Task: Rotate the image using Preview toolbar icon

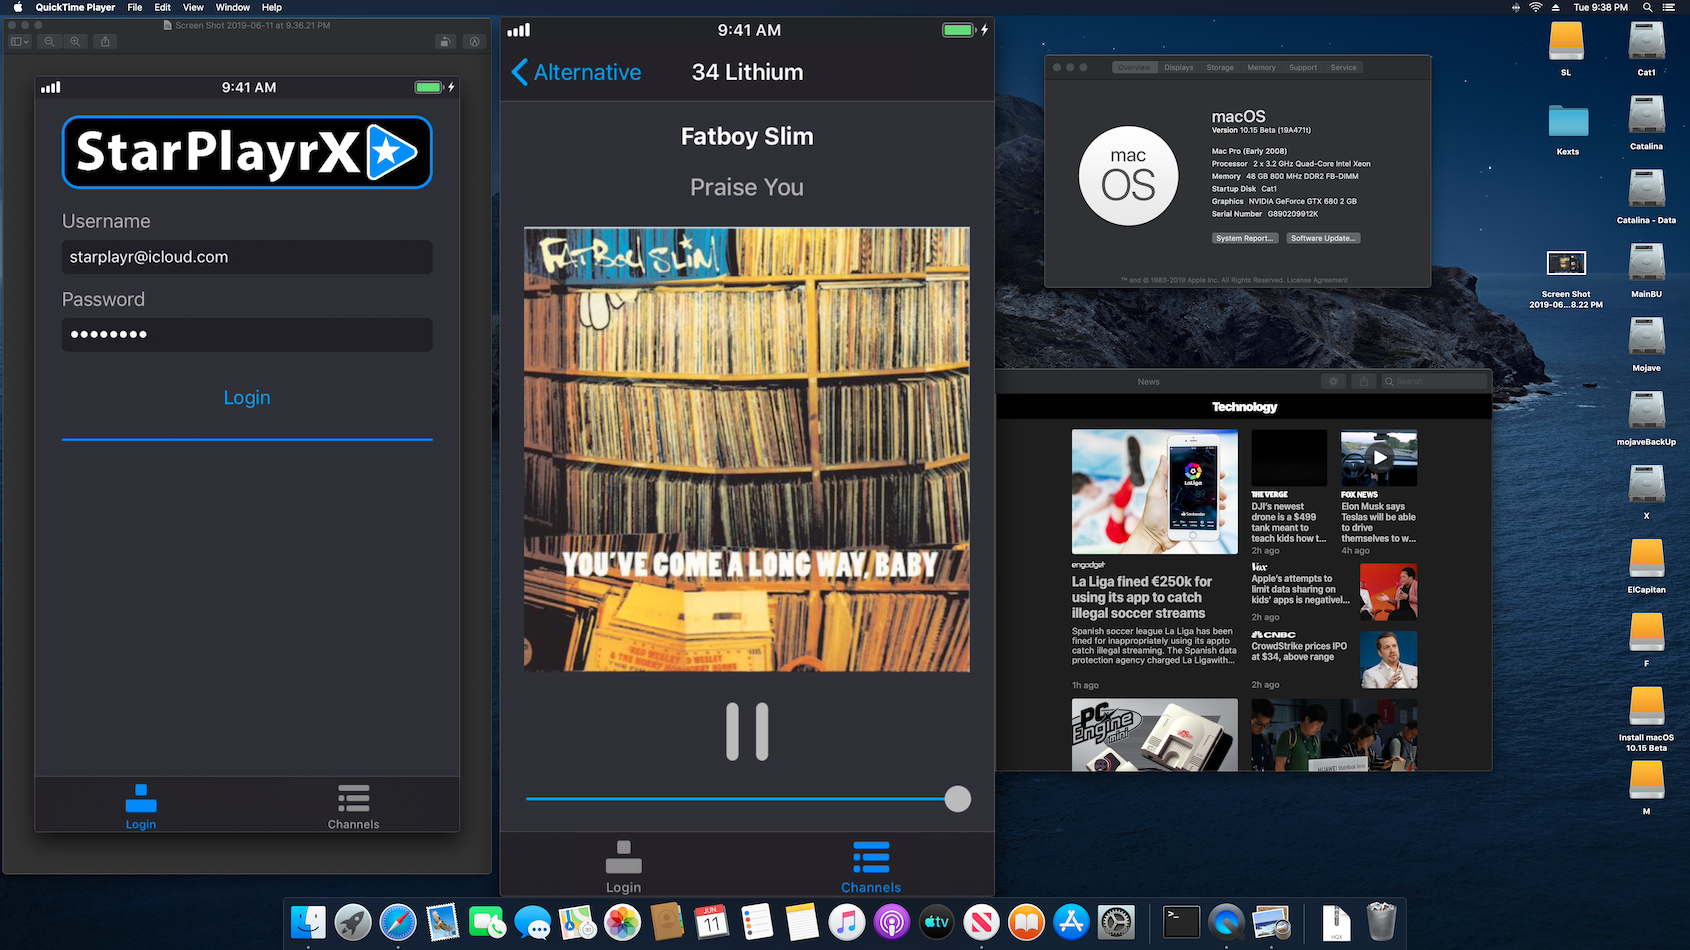Action: coord(445,41)
